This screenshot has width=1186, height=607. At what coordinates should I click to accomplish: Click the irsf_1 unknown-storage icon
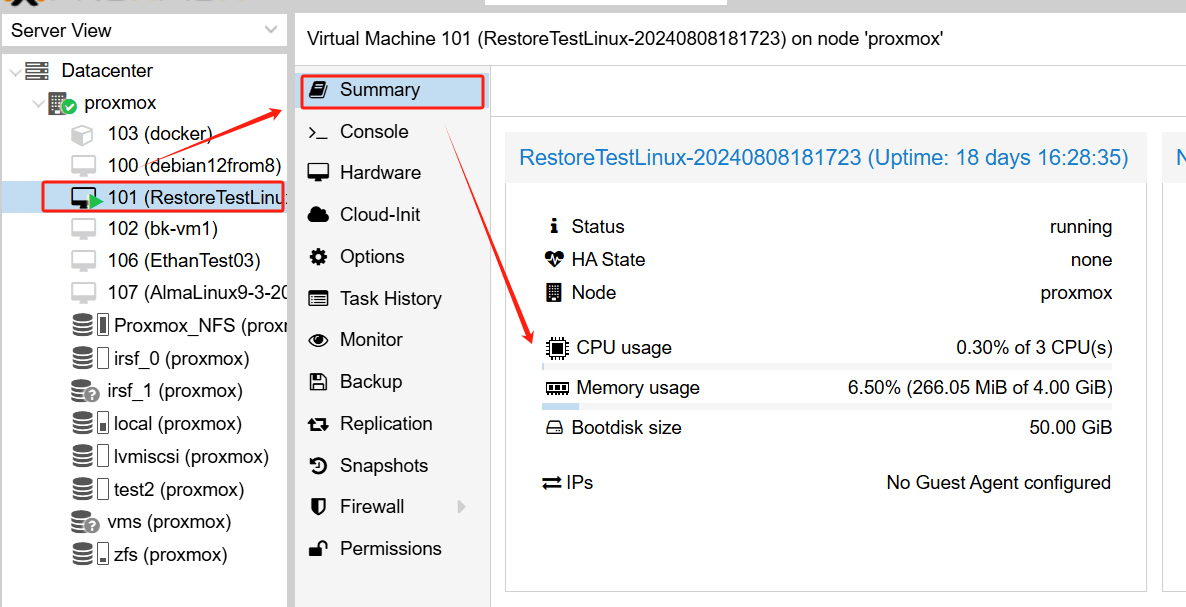(85, 392)
